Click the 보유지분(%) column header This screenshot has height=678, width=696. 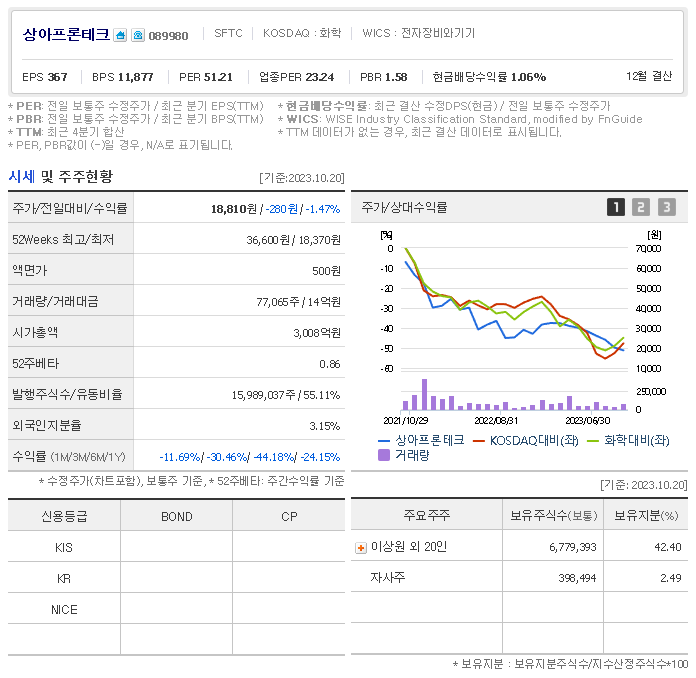pyautogui.click(x=646, y=515)
